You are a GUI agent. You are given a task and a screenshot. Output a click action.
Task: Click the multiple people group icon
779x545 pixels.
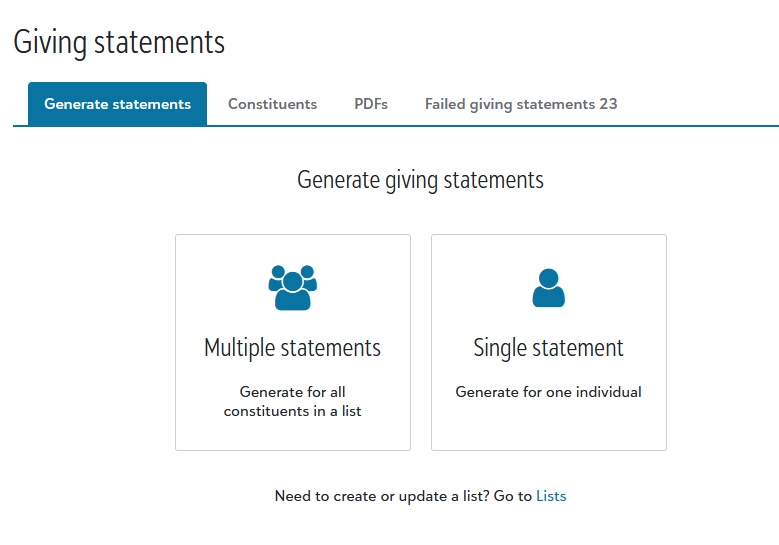pos(292,288)
